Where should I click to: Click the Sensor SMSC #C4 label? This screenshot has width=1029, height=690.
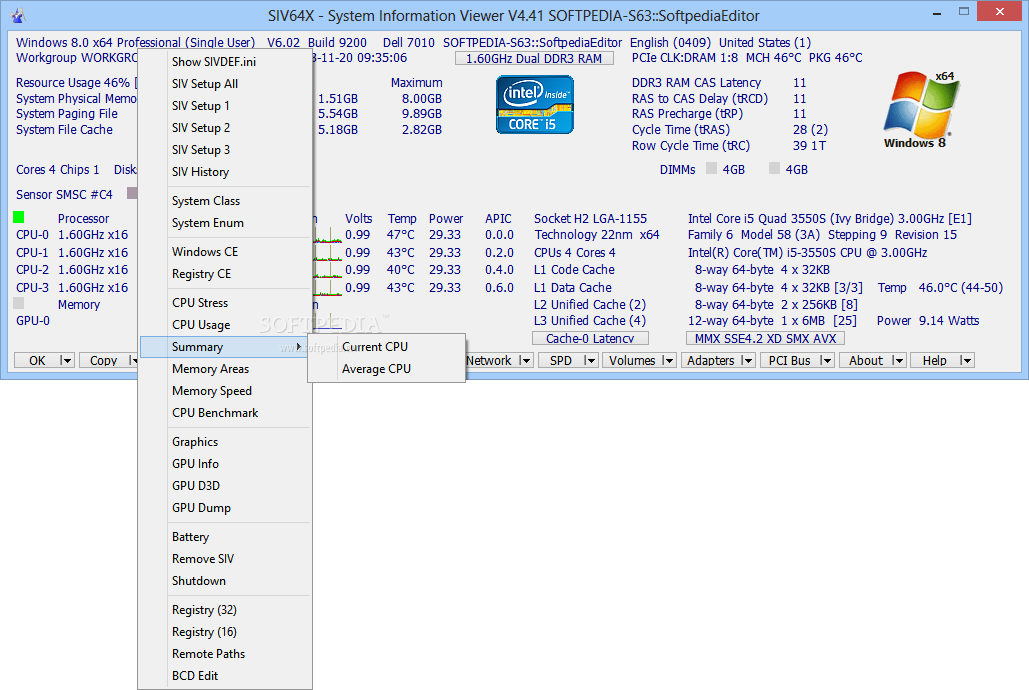[64, 194]
